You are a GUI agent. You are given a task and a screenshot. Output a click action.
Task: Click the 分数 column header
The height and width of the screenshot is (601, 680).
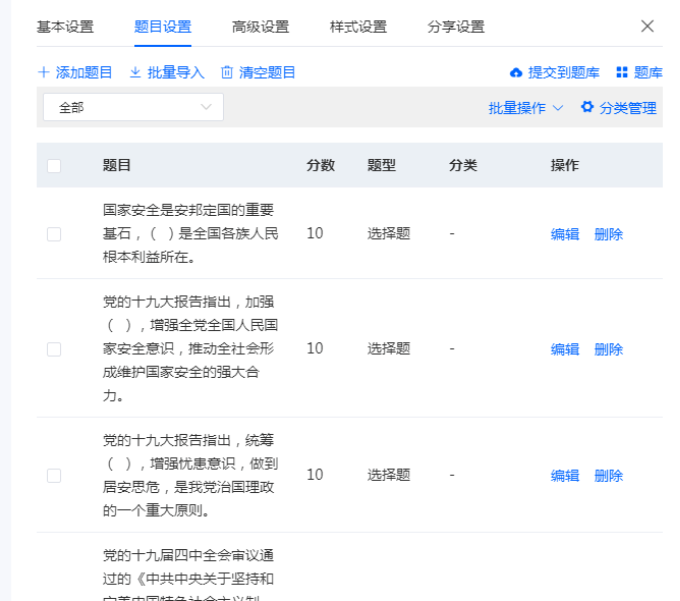320,165
